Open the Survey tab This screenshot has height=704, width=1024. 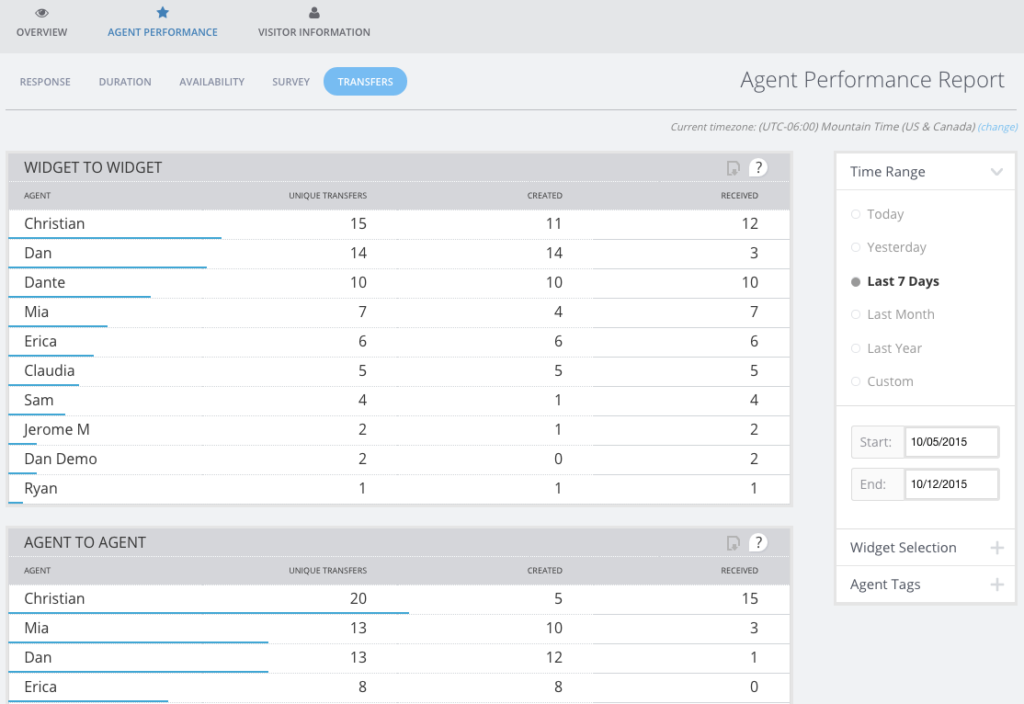(x=290, y=82)
